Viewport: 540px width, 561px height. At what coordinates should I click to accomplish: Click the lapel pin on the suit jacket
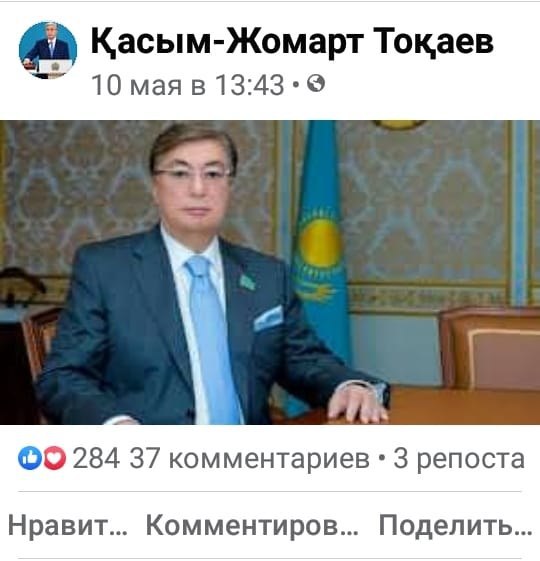pyautogui.click(x=247, y=281)
